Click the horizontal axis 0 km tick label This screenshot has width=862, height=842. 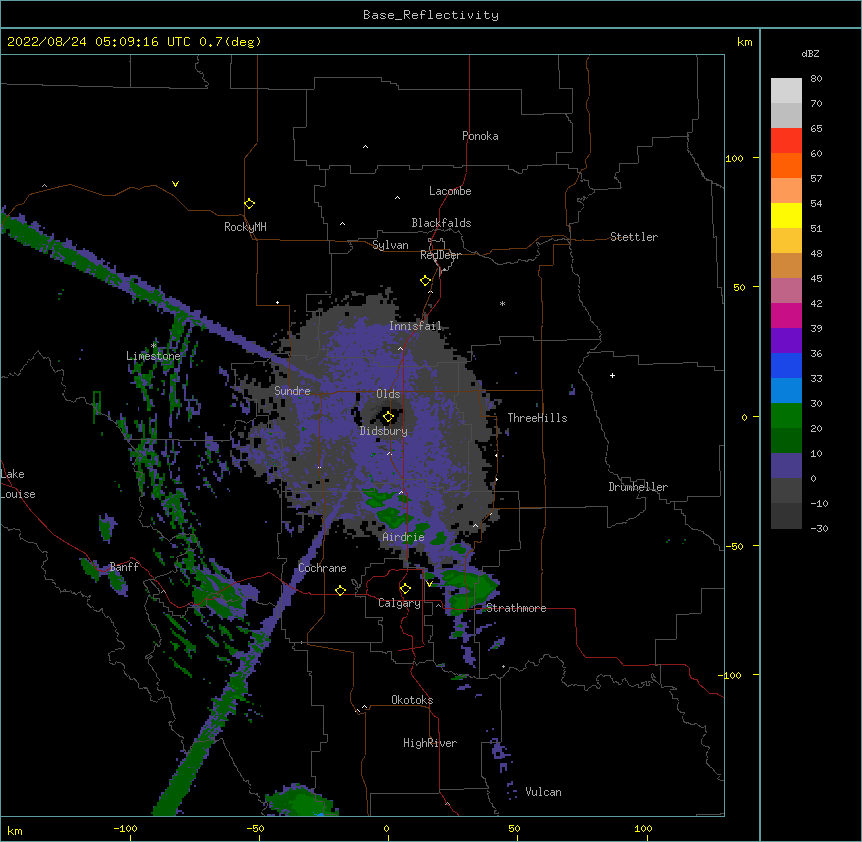(386, 829)
